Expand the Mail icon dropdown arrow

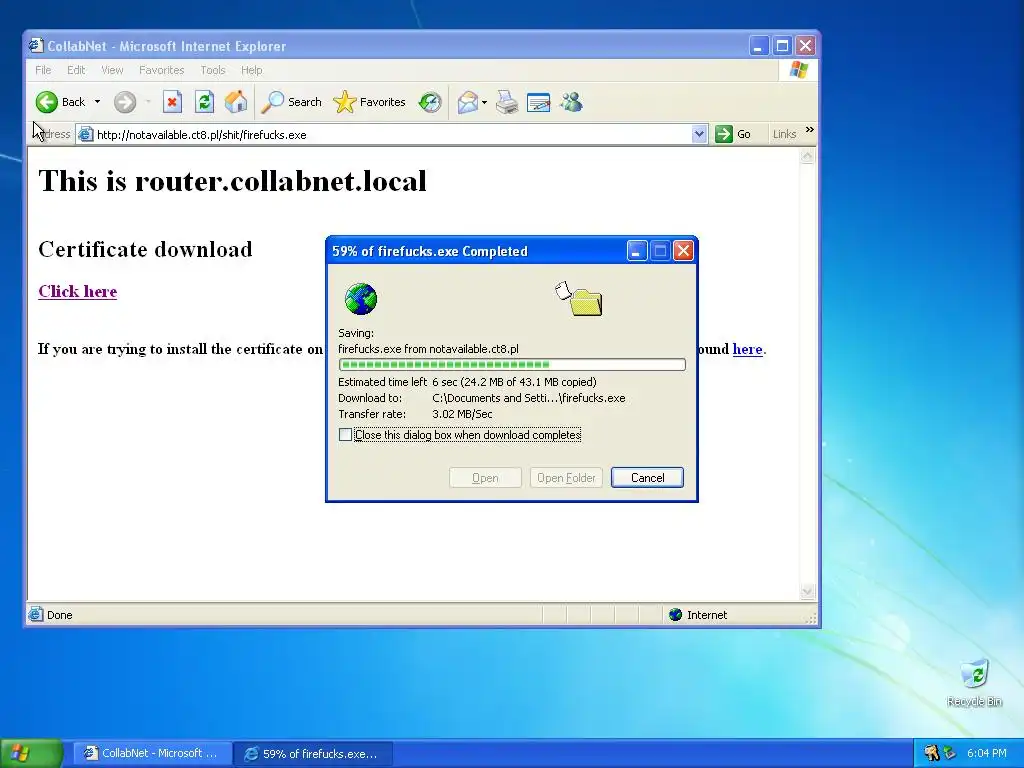[484, 102]
